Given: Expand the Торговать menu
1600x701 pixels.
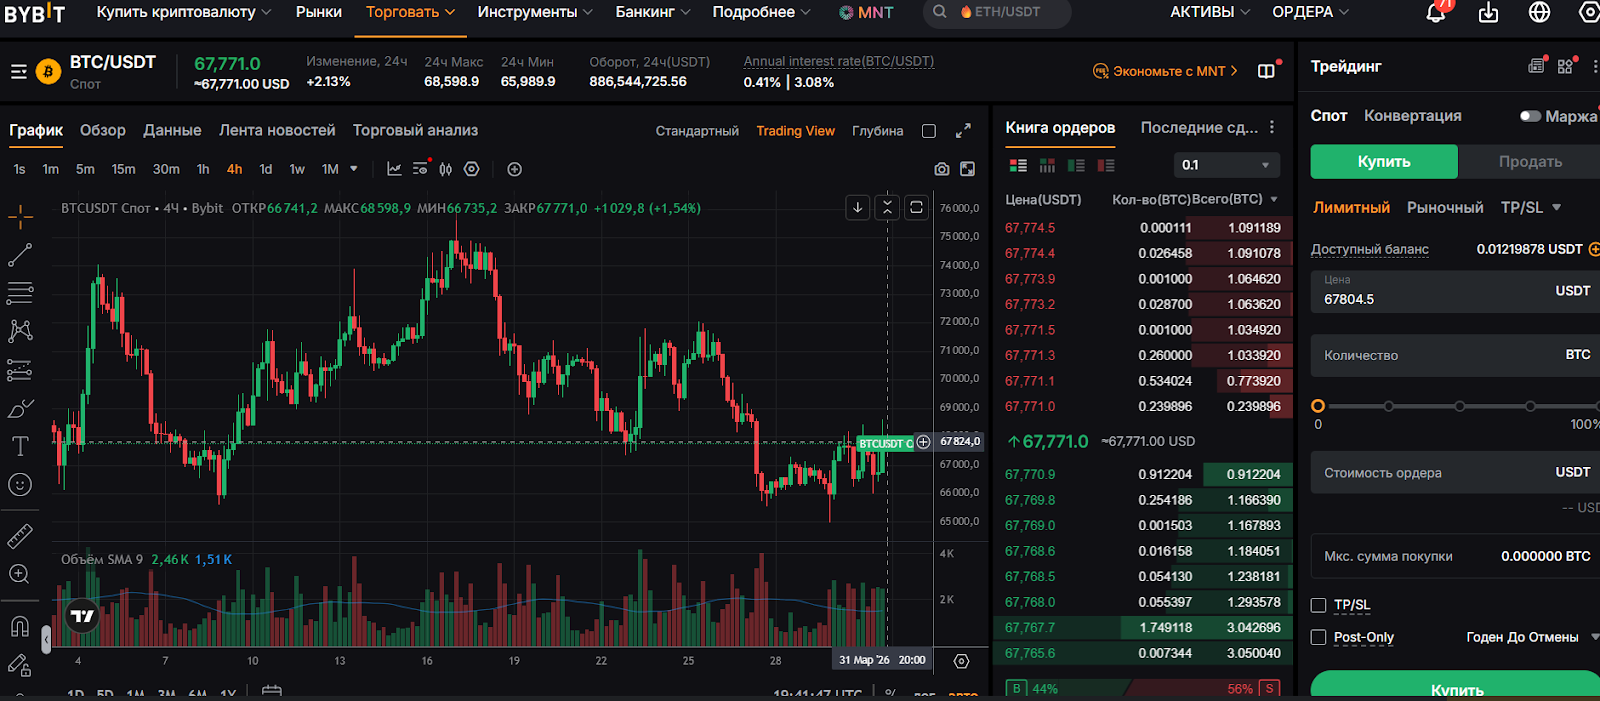Looking at the screenshot, I should pos(410,12).
